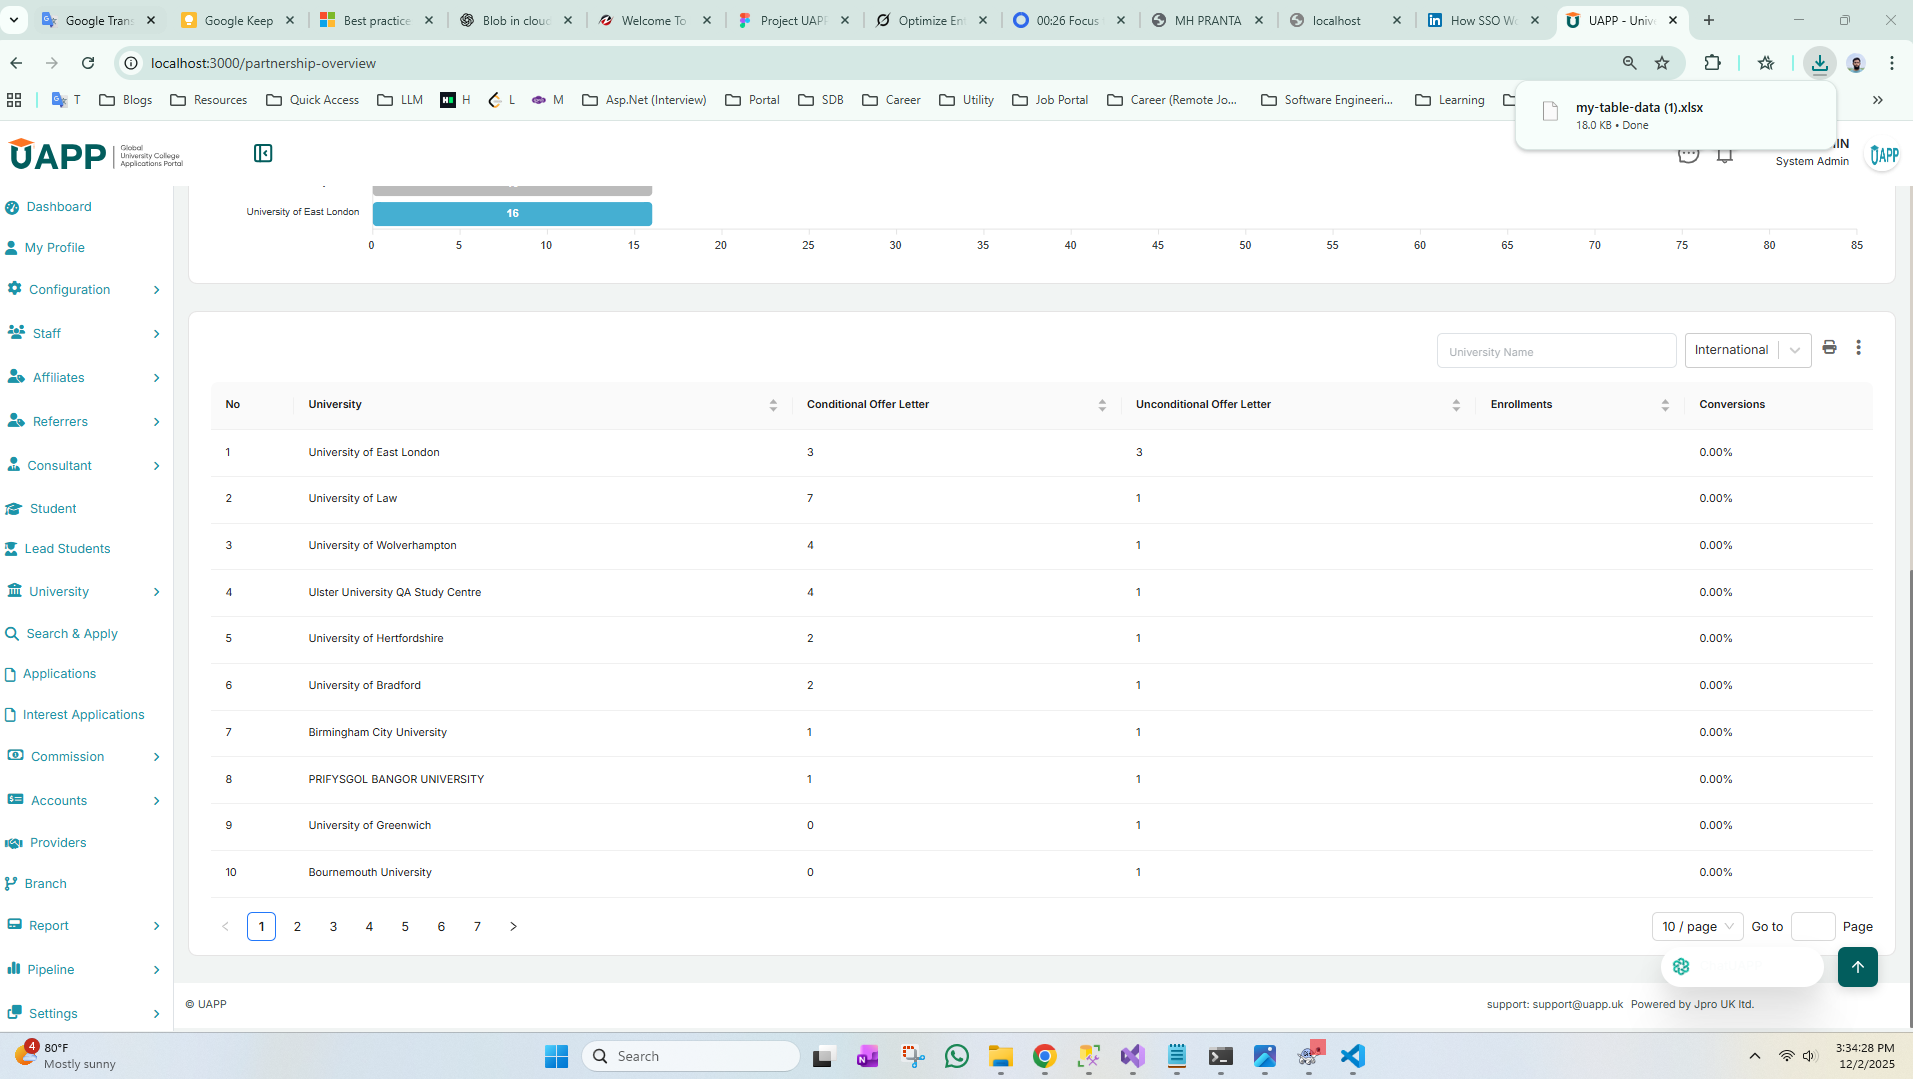This screenshot has width=1913, height=1079.
Task: Sort by Enrollments column
Action: tap(1665, 405)
